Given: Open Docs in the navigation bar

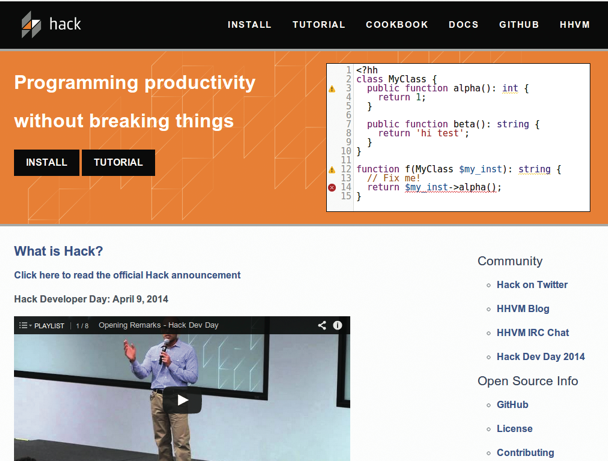Looking at the screenshot, I should pyautogui.click(x=463, y=24).
